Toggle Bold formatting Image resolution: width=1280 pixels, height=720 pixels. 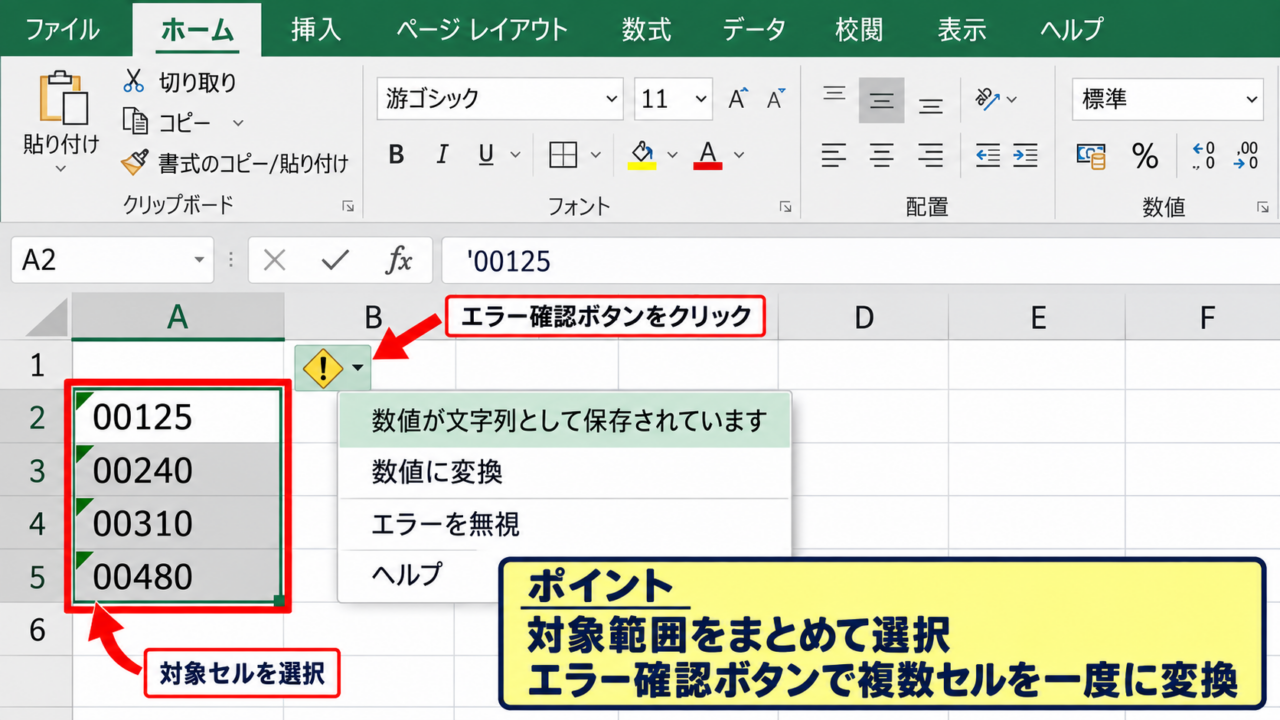click(397, 155)
